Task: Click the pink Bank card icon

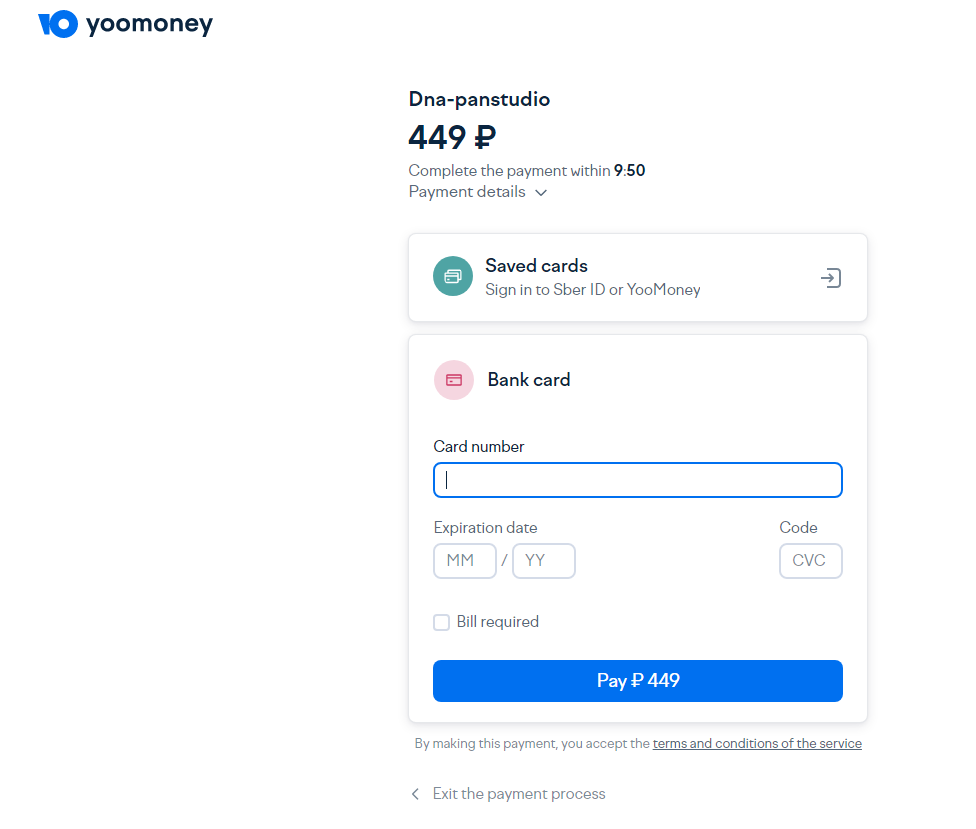Action: [x=454, y=380]
